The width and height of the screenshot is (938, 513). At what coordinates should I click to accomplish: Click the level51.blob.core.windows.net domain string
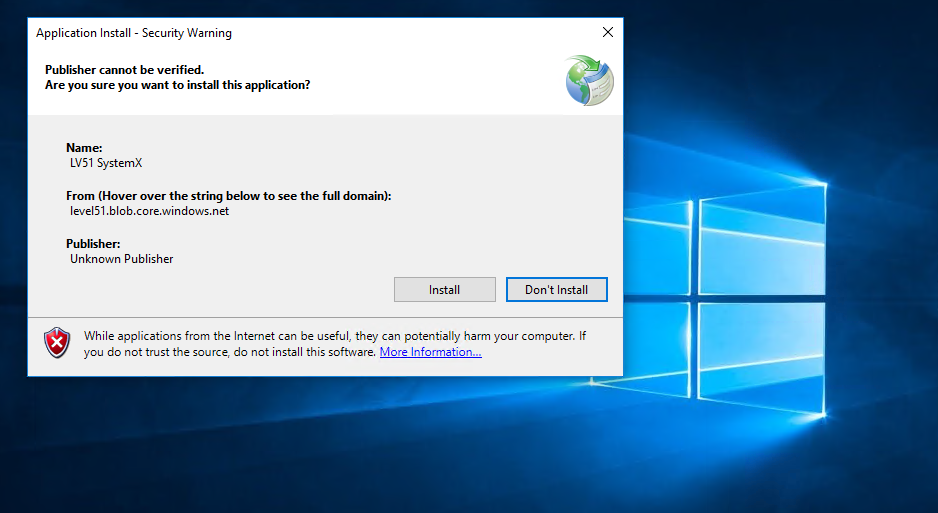click(x=149, y=211)
